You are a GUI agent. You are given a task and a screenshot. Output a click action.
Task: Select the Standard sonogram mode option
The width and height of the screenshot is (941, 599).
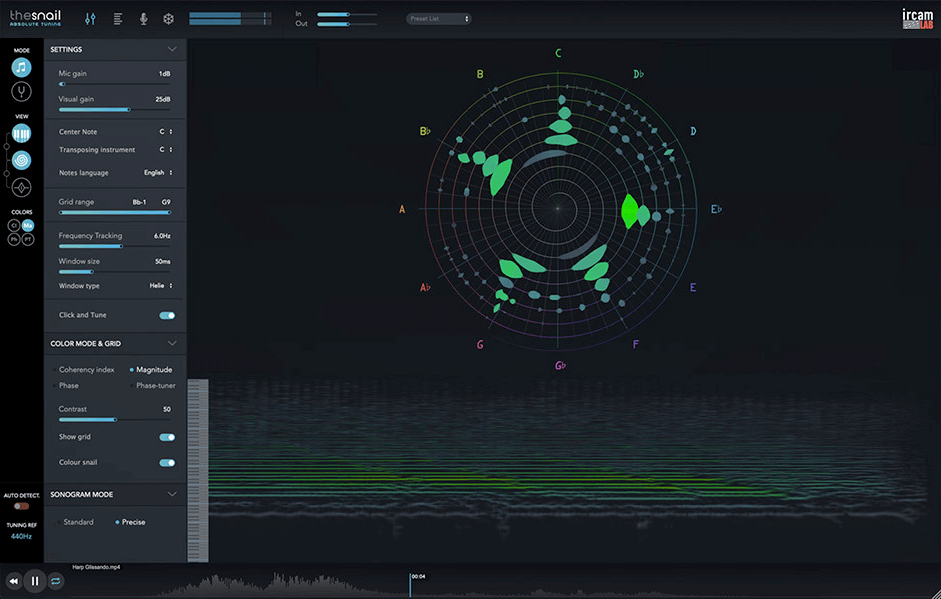(78, 522)
